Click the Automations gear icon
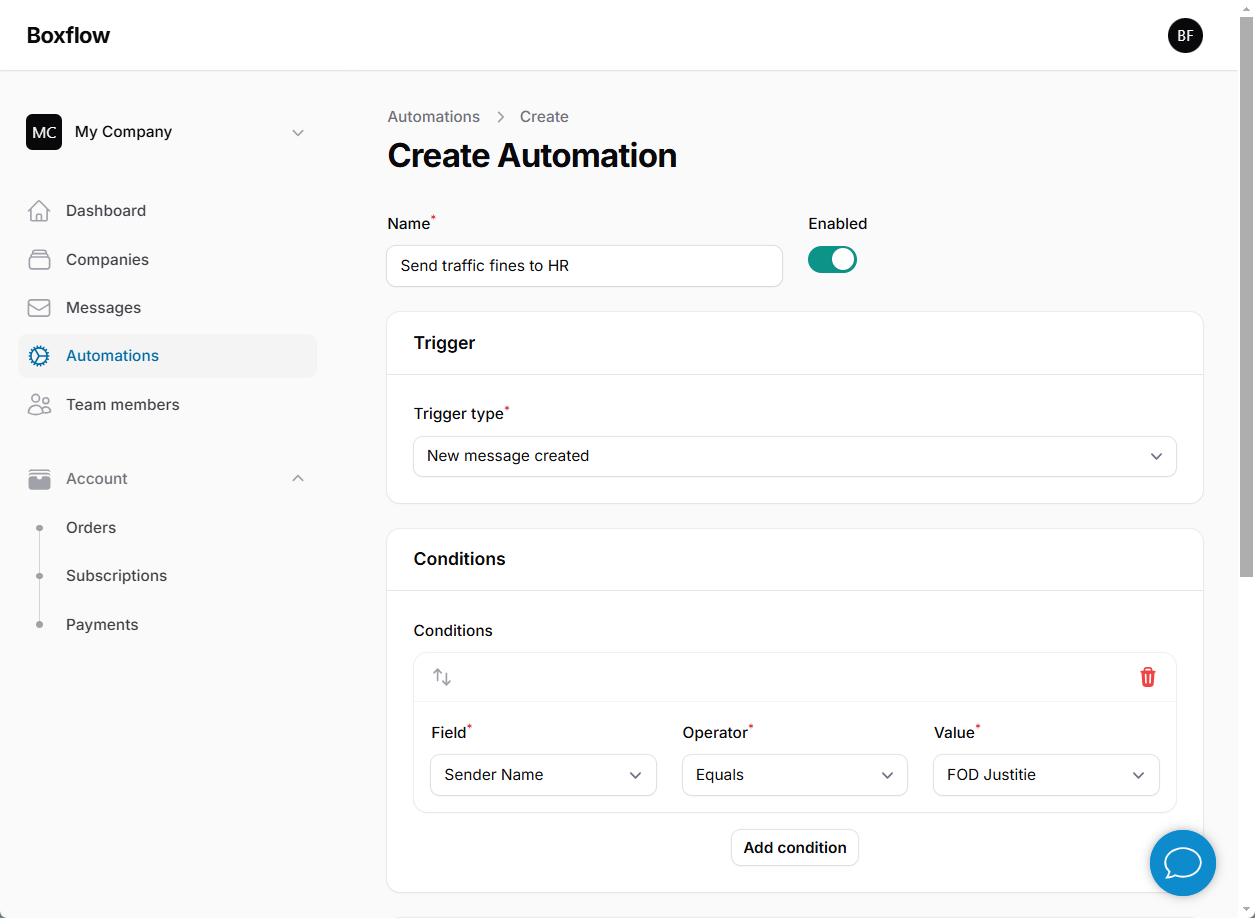 coord(39,356)
